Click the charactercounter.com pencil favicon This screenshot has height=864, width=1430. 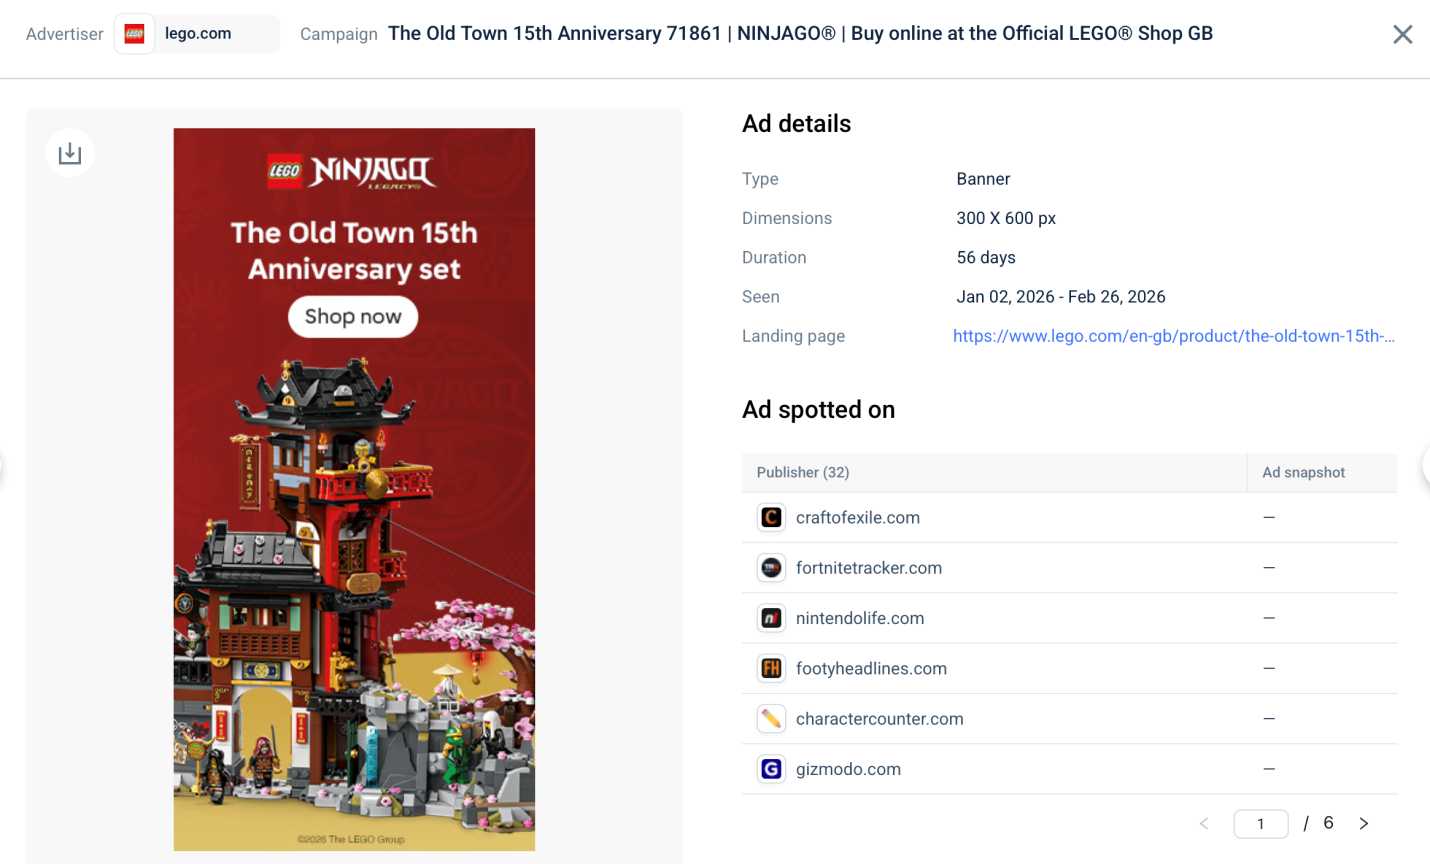pyautogui.click(x=771, y=719)
